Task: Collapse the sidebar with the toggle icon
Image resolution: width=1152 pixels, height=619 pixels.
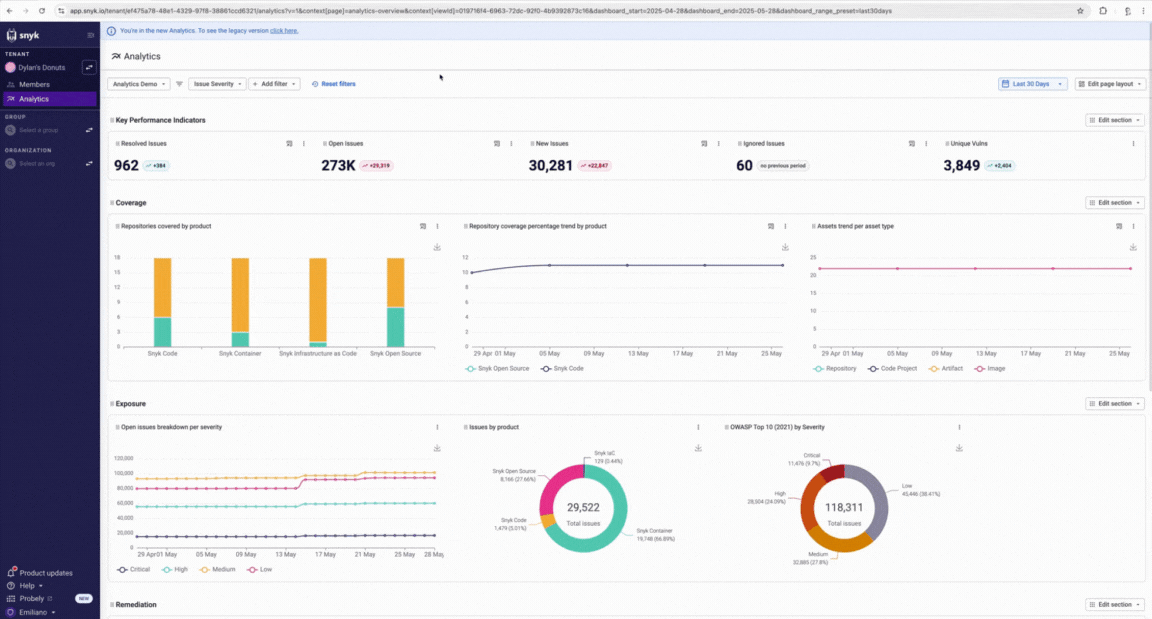Action: click(x=90, y=35)
